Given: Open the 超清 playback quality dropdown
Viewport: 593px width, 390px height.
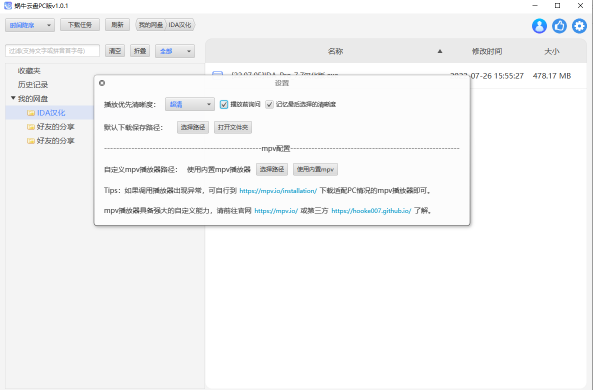Looking at the screenshot, I should (x=190, y=104).
